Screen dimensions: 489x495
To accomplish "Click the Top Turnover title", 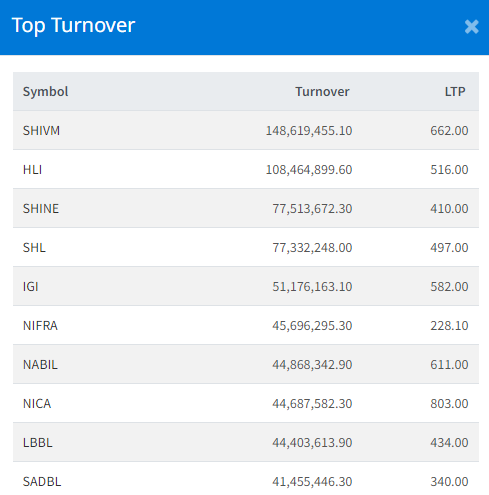I will pos(73,26).
